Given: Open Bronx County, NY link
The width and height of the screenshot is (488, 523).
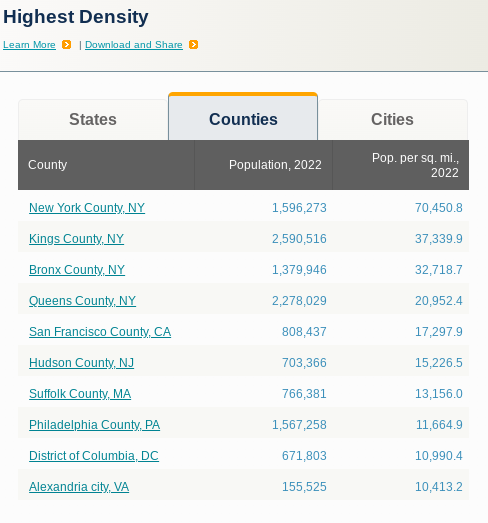Looking at the screenshot, I should [x=77, y=270].
